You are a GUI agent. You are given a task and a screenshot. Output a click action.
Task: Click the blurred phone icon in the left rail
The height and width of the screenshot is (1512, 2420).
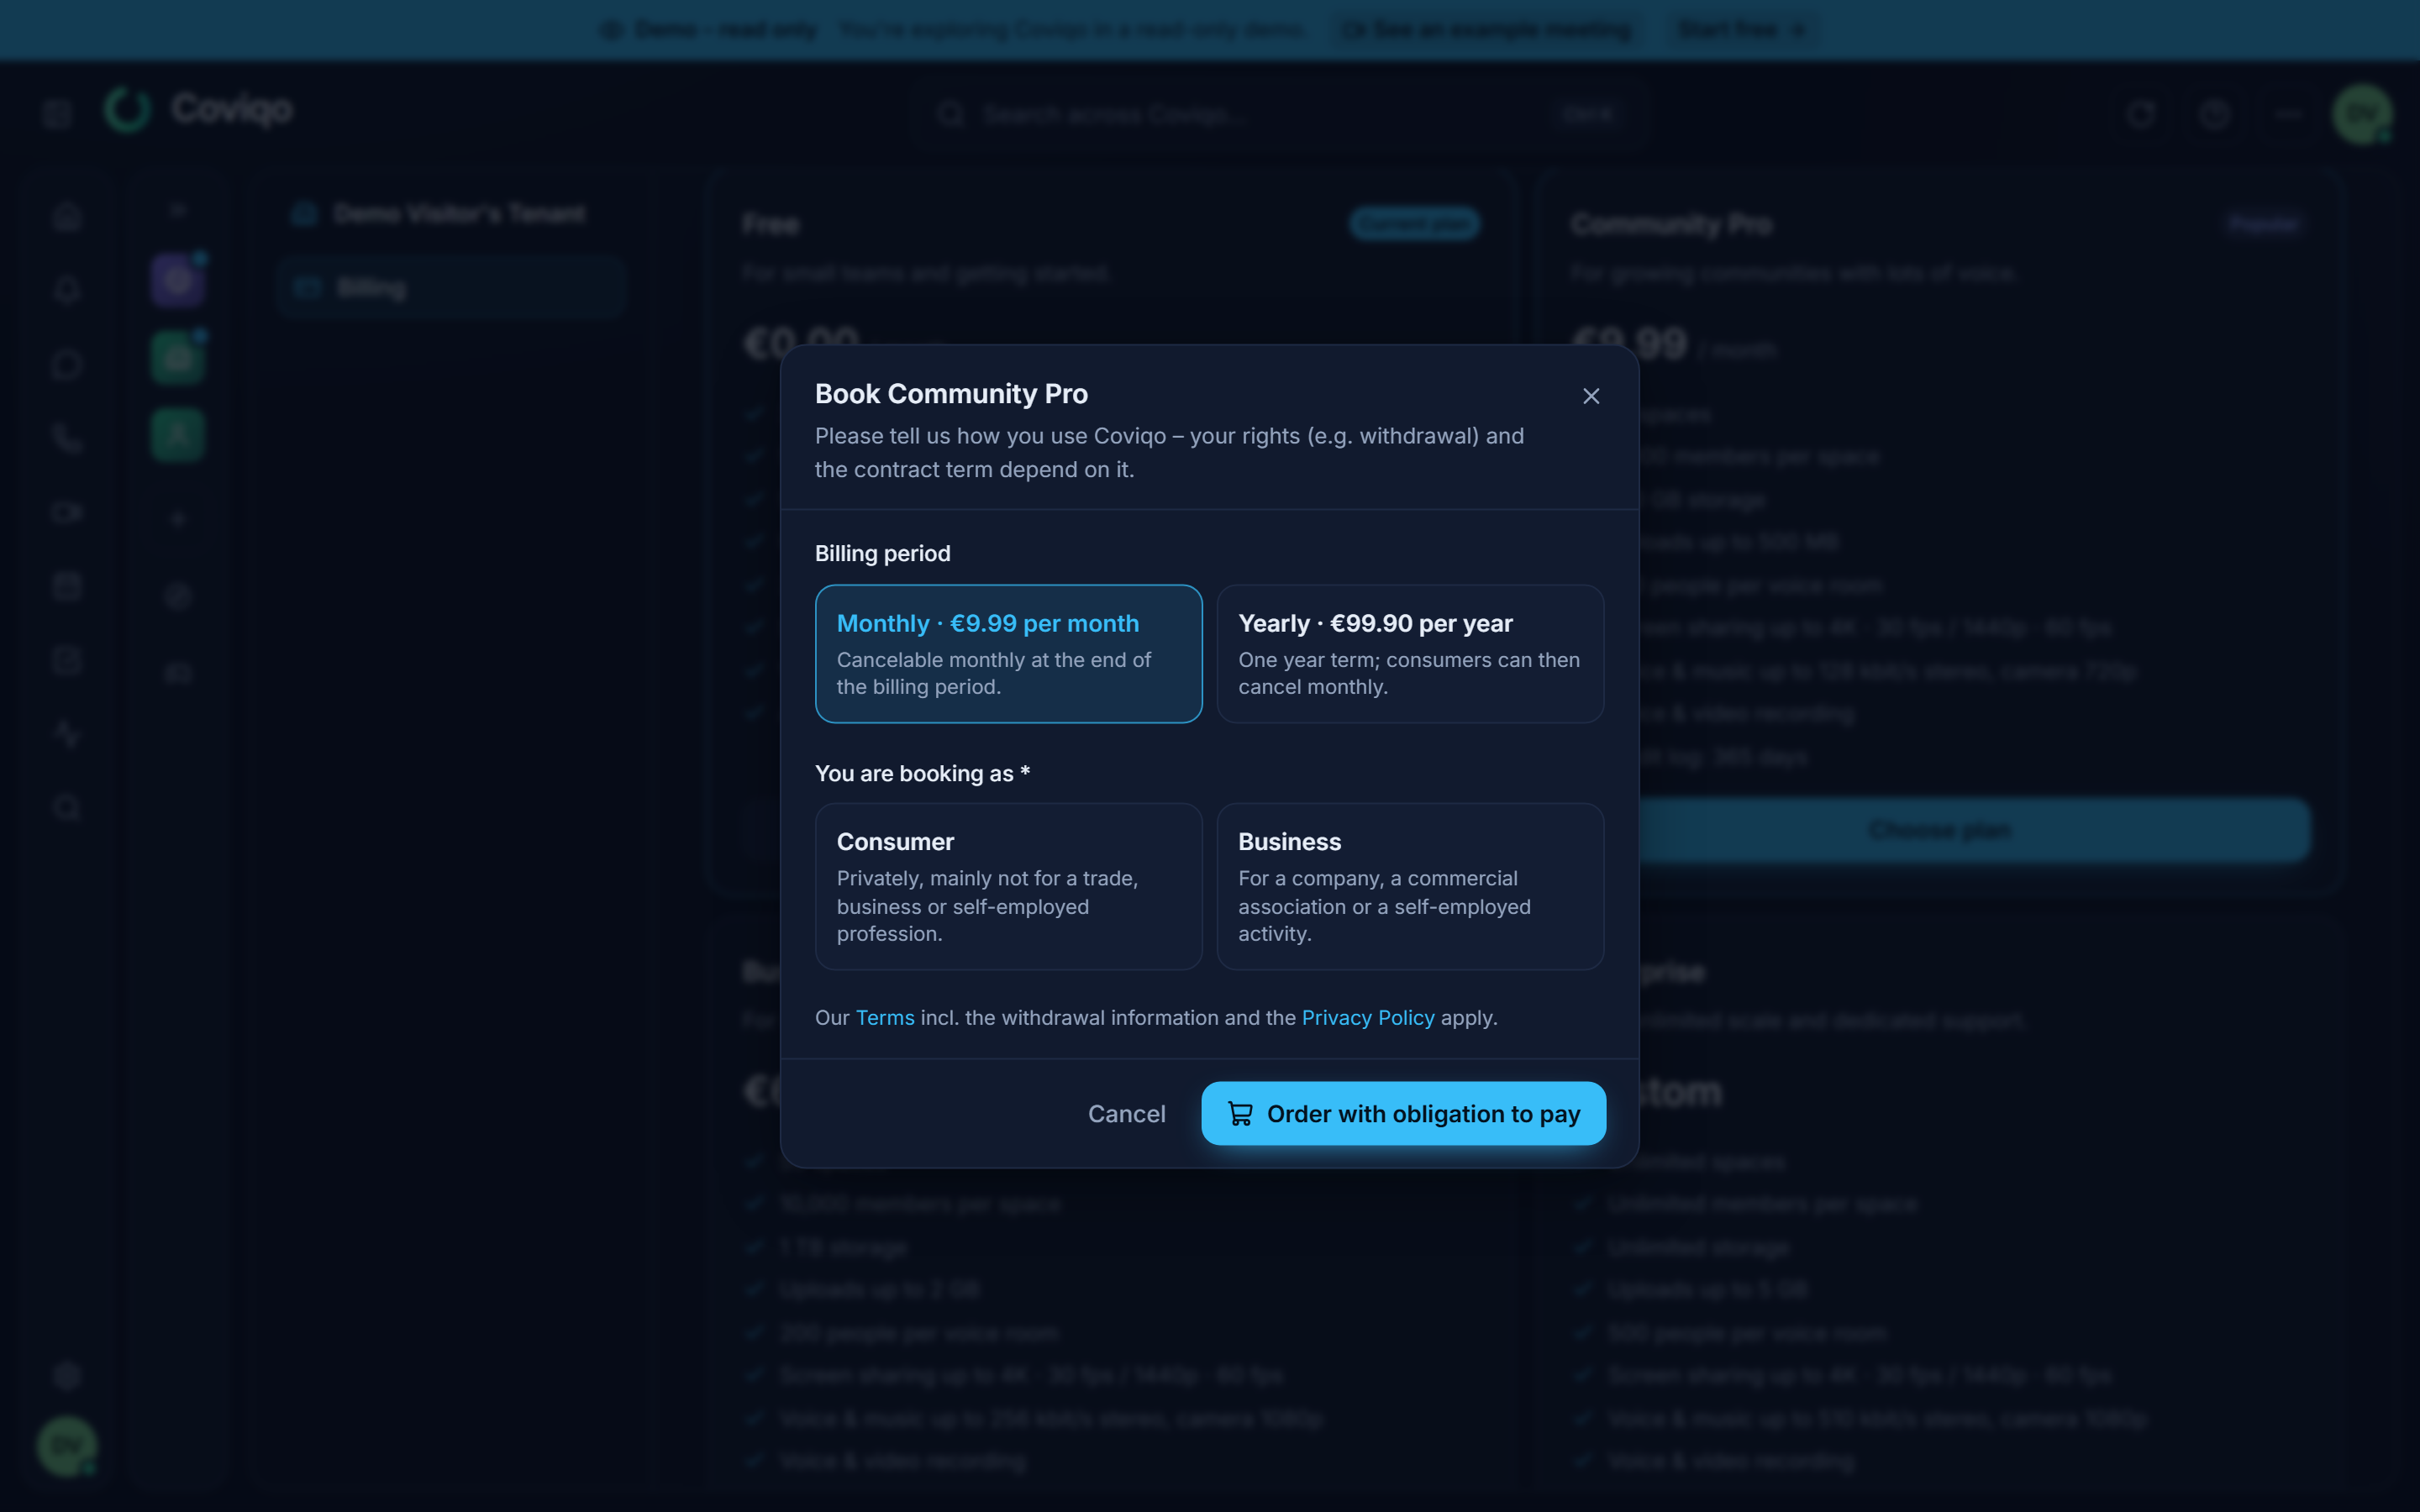click(67, 438)
